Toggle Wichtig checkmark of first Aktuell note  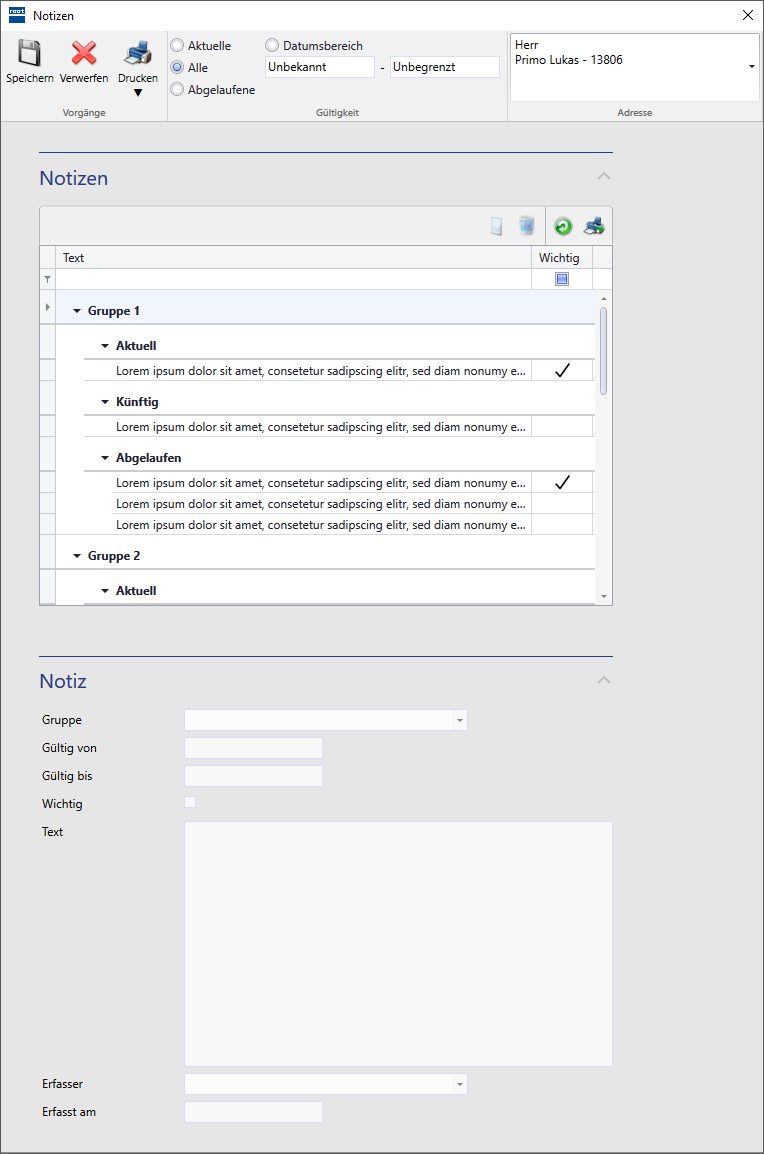coord(562,370)
